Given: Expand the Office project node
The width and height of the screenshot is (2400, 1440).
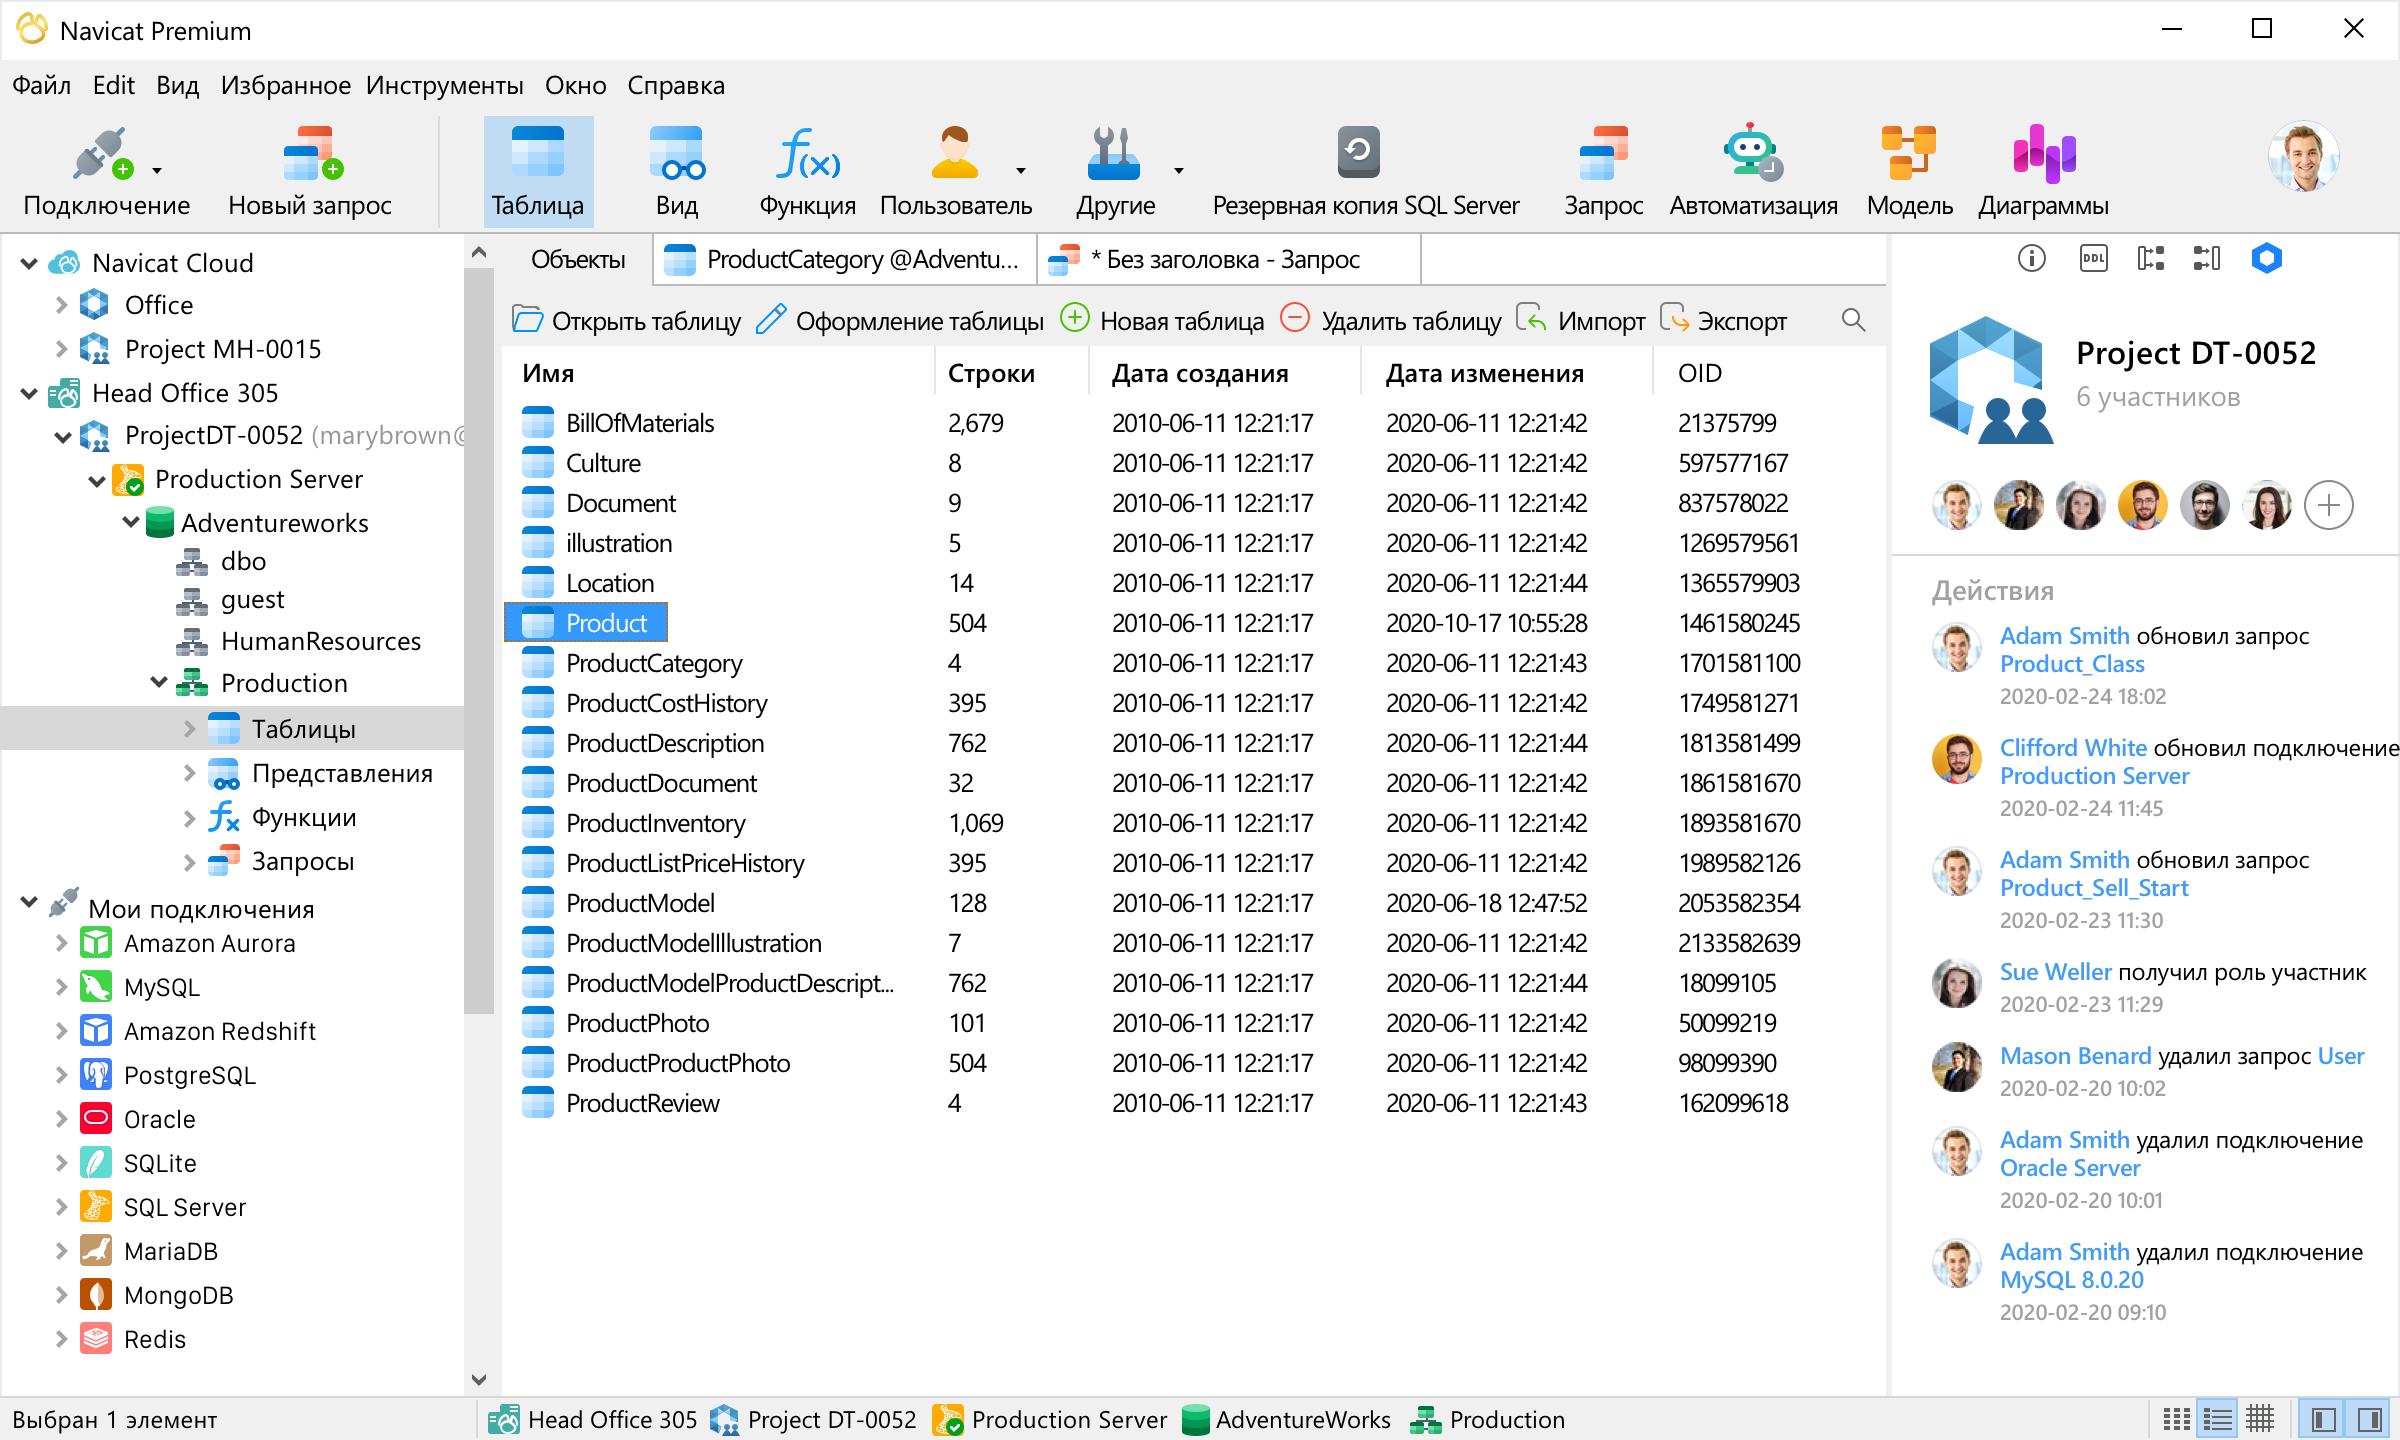Looking at the screenshot, I should pos(61,305).
